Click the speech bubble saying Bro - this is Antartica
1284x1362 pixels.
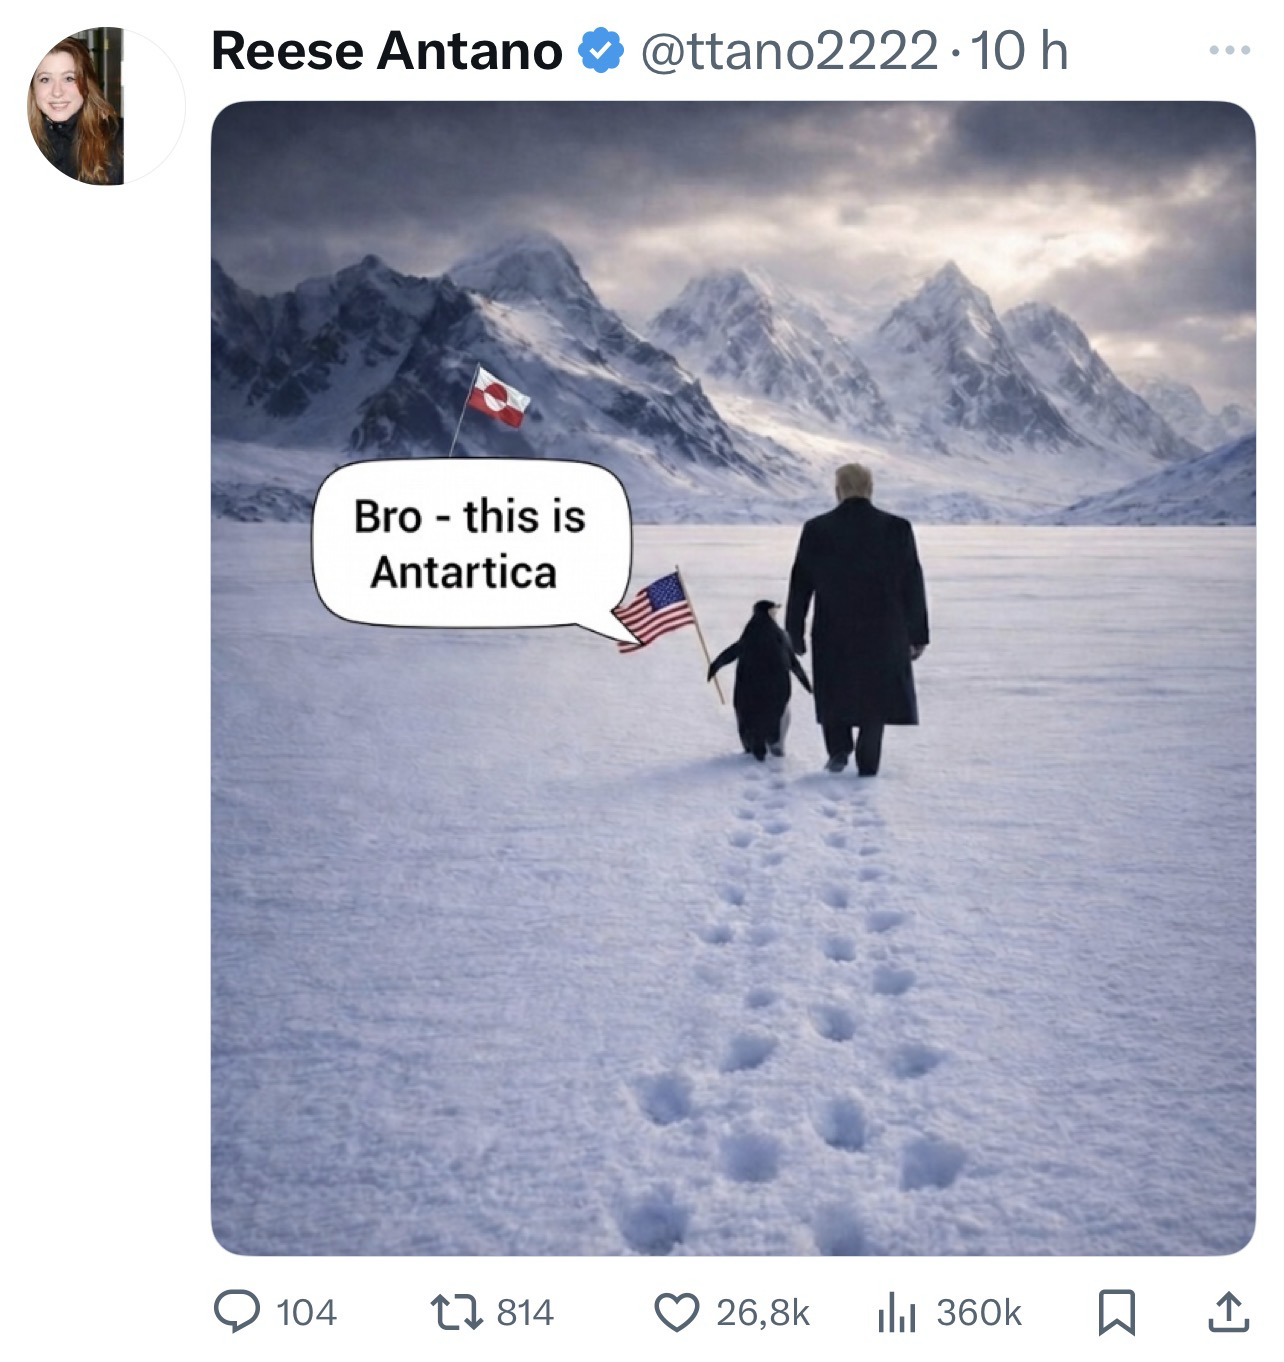click(x=471, y=544)
